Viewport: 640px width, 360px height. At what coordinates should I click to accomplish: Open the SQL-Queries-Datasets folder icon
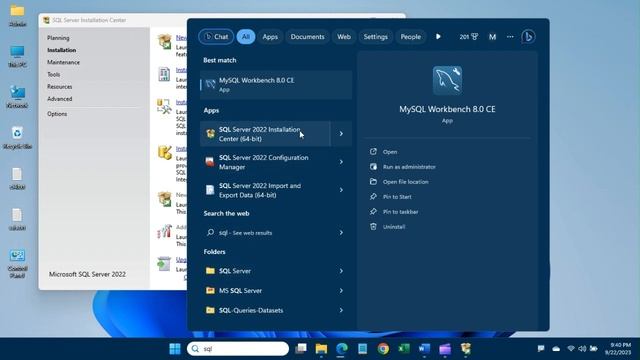coord(210,310)
